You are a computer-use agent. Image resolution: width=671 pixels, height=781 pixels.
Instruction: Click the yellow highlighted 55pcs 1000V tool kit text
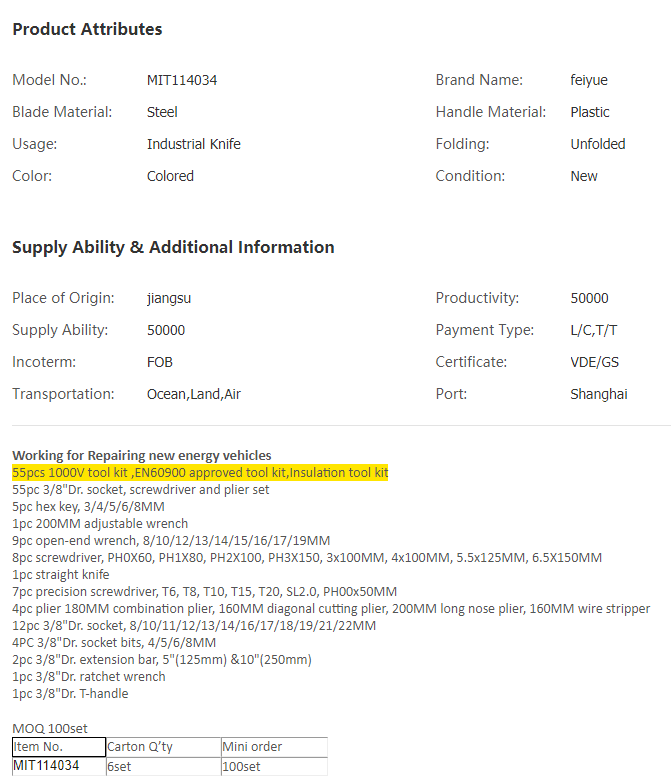tap(200, 472)
